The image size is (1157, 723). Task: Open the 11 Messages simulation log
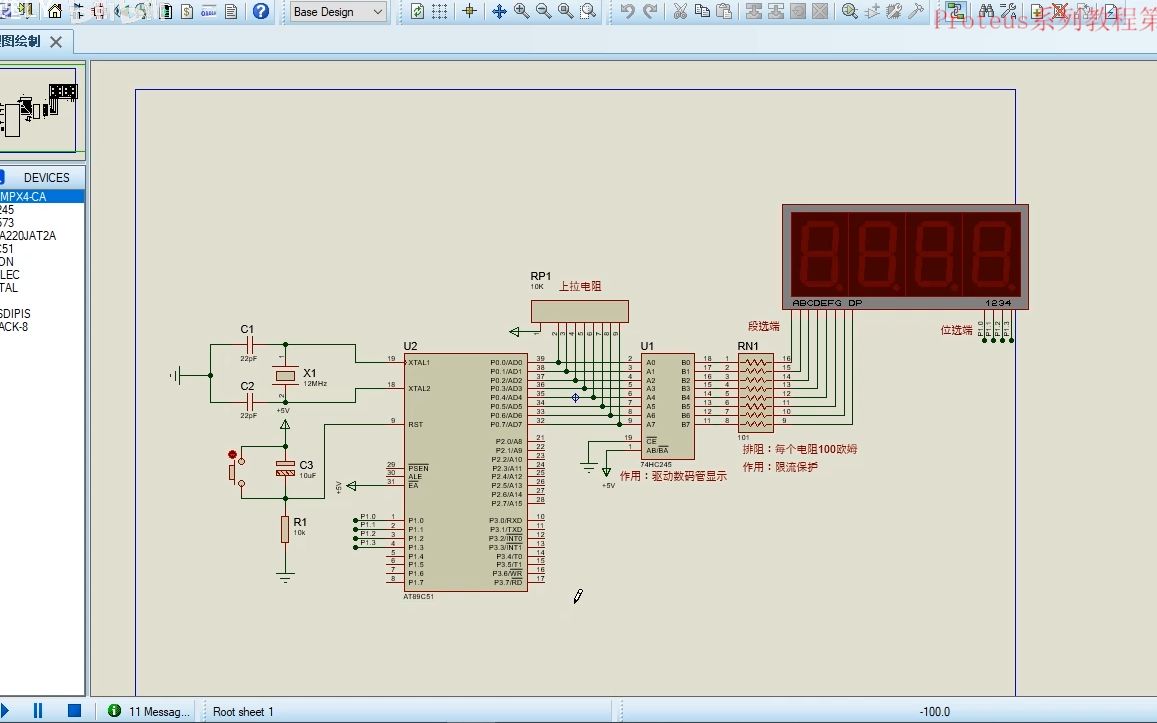pos(150,711)
